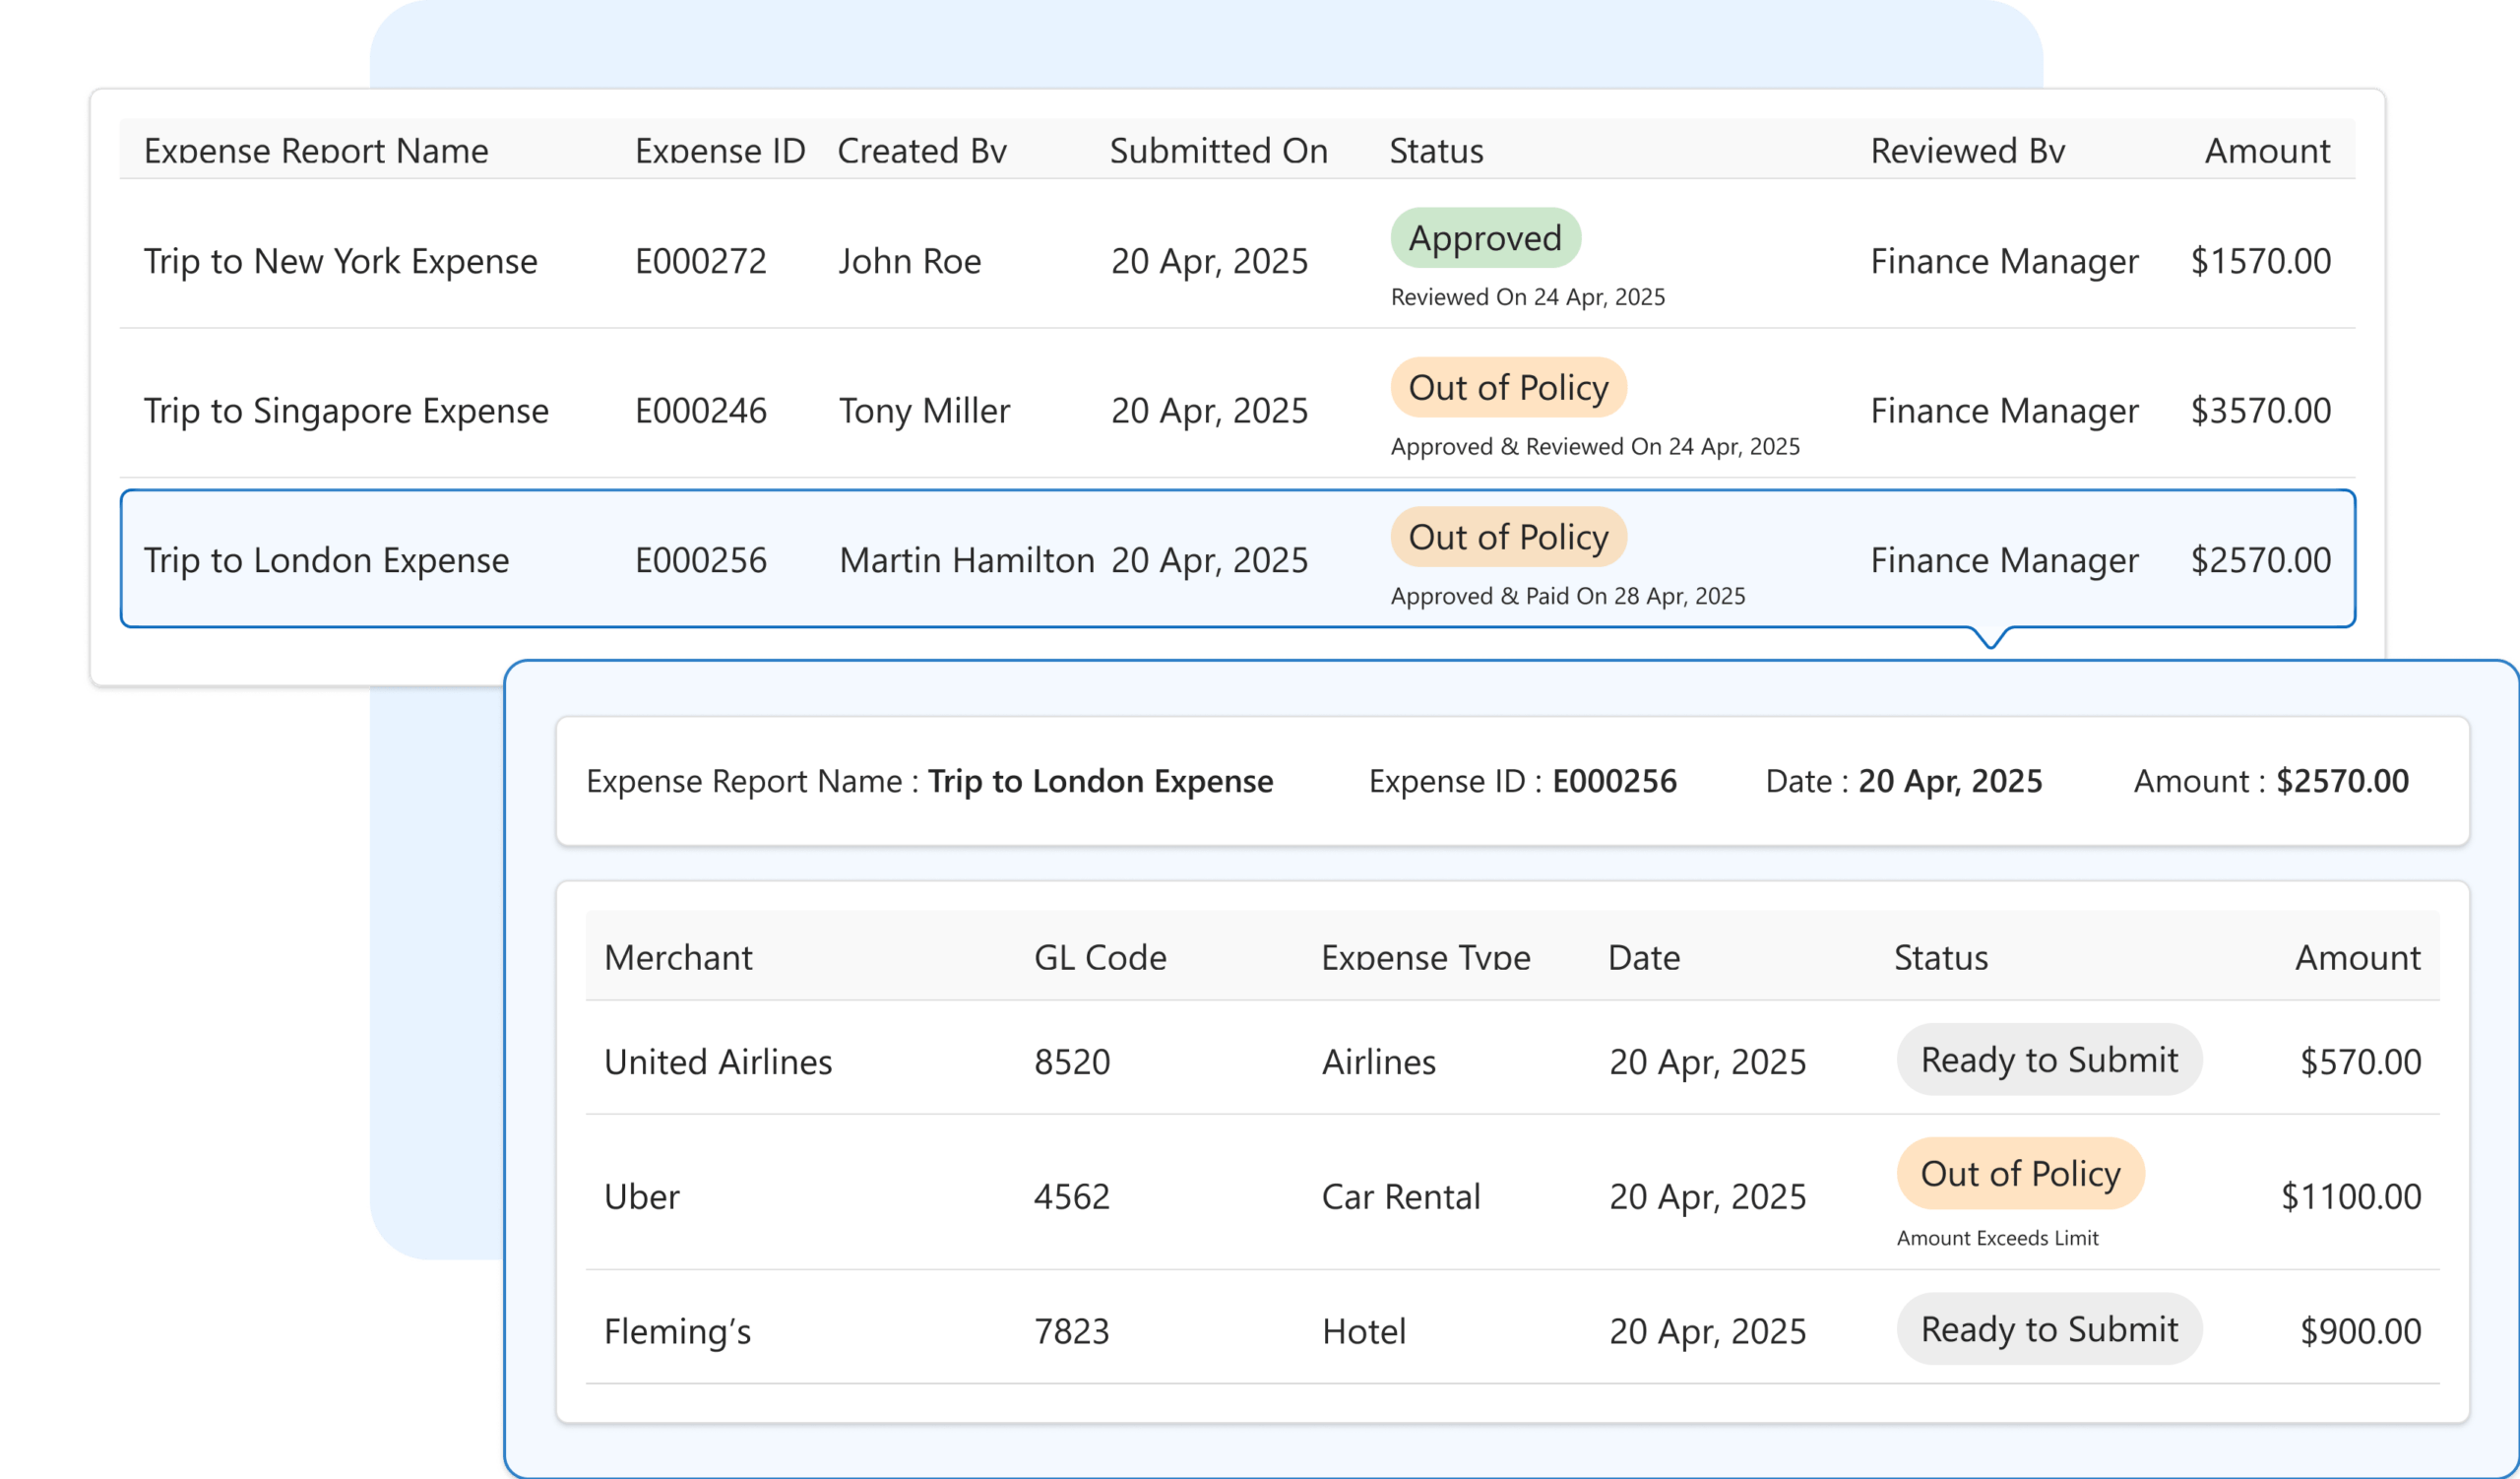Image resolution: width=2520 pixels, height=1479 pixels.
Task: Click Out of Policy badge for London
Action: click(x=1507, y=537)
